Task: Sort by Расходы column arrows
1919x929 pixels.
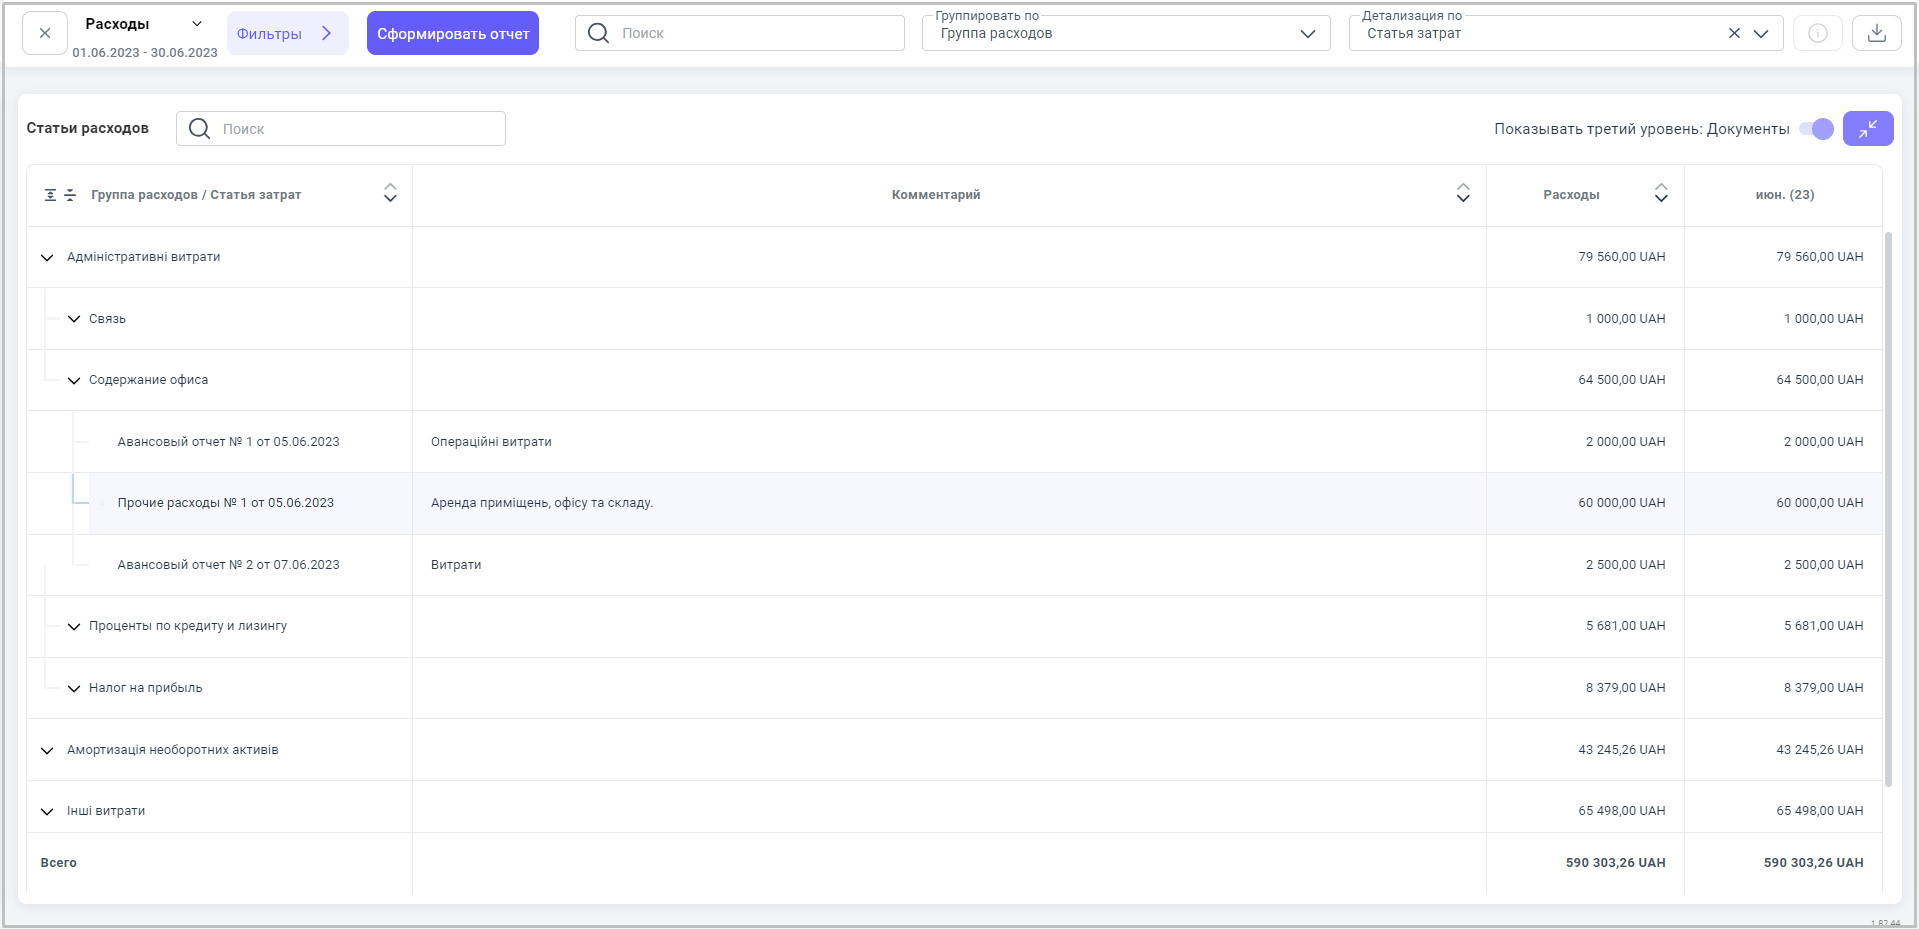Action: 1661,194
